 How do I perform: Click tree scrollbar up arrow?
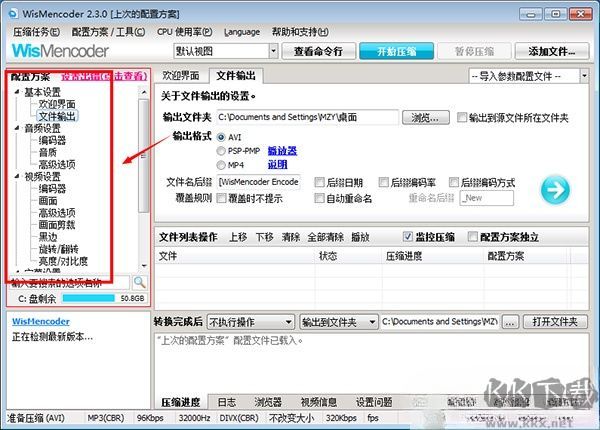pos(144,92)
